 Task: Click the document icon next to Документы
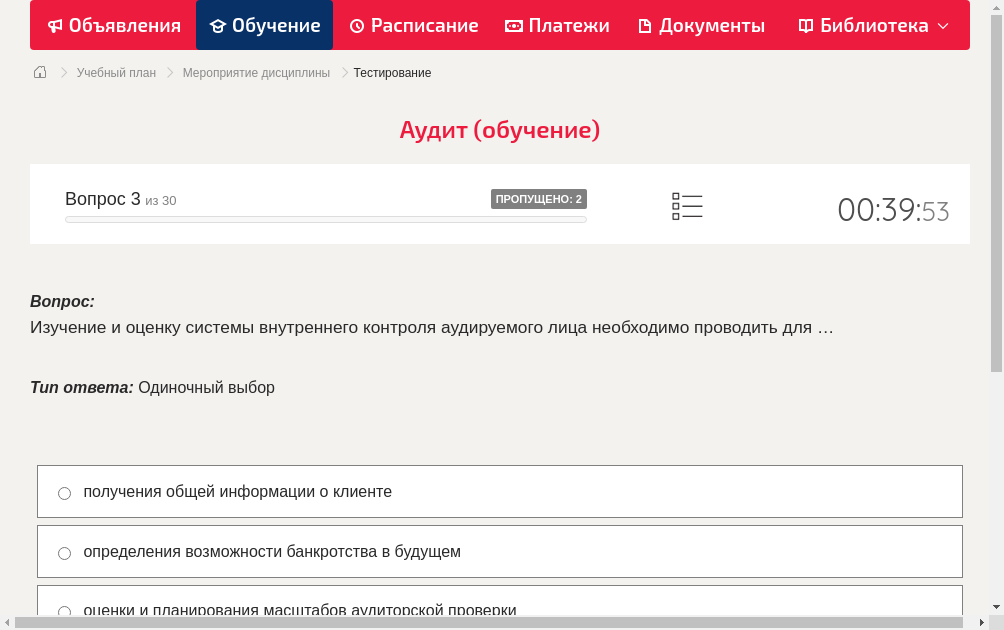tap(645, 25)
